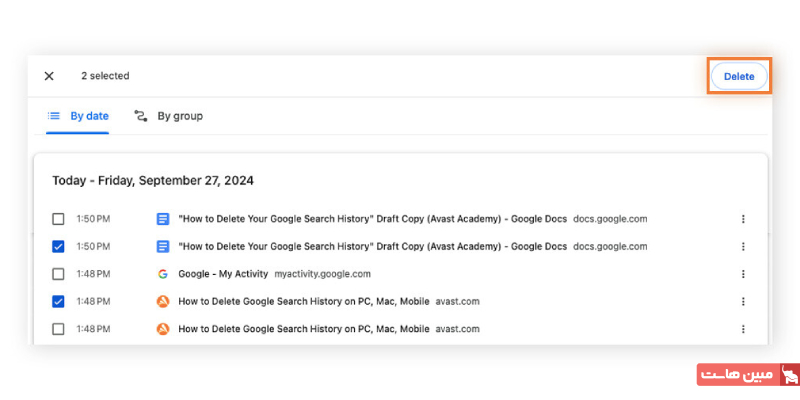Click the By group icon
The height and width of the screenshot is (400, 800).
(141, 116)
